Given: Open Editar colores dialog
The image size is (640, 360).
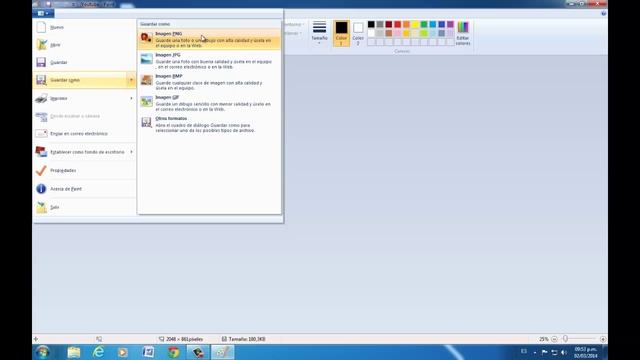Looking at the screenshot, I should (x=463, y=33).
